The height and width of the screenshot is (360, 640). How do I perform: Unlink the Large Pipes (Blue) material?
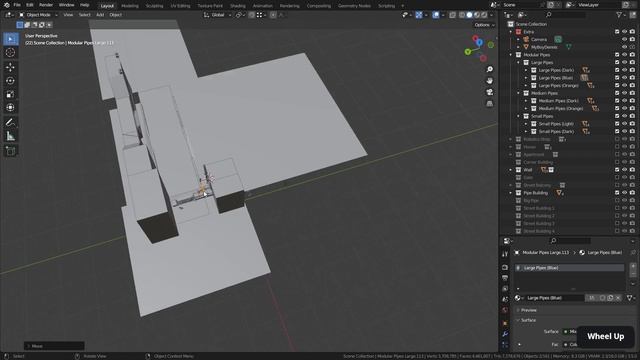pyautogui.click(x=618, y=298)
